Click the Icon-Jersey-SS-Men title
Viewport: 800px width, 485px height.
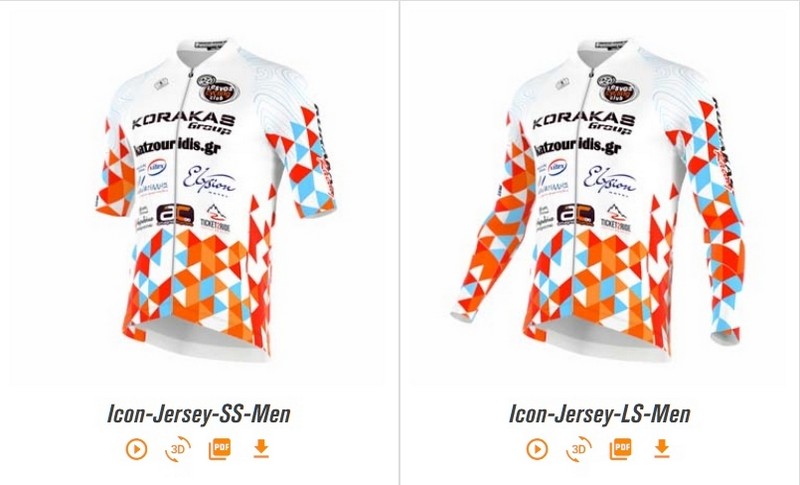(198, 414)
